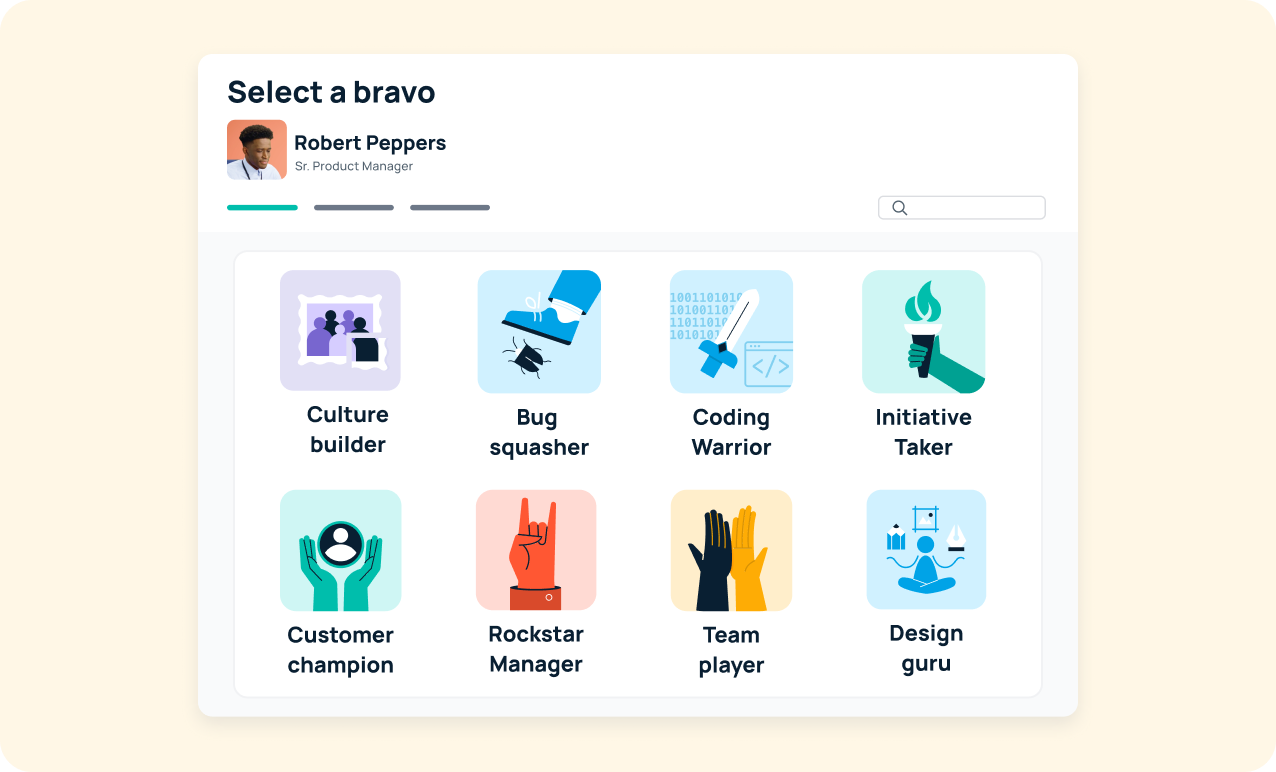Click the Culture builder label text
Image resolution: width=1276 pixels, height=772 pixels.
click(x=347, y=429)
